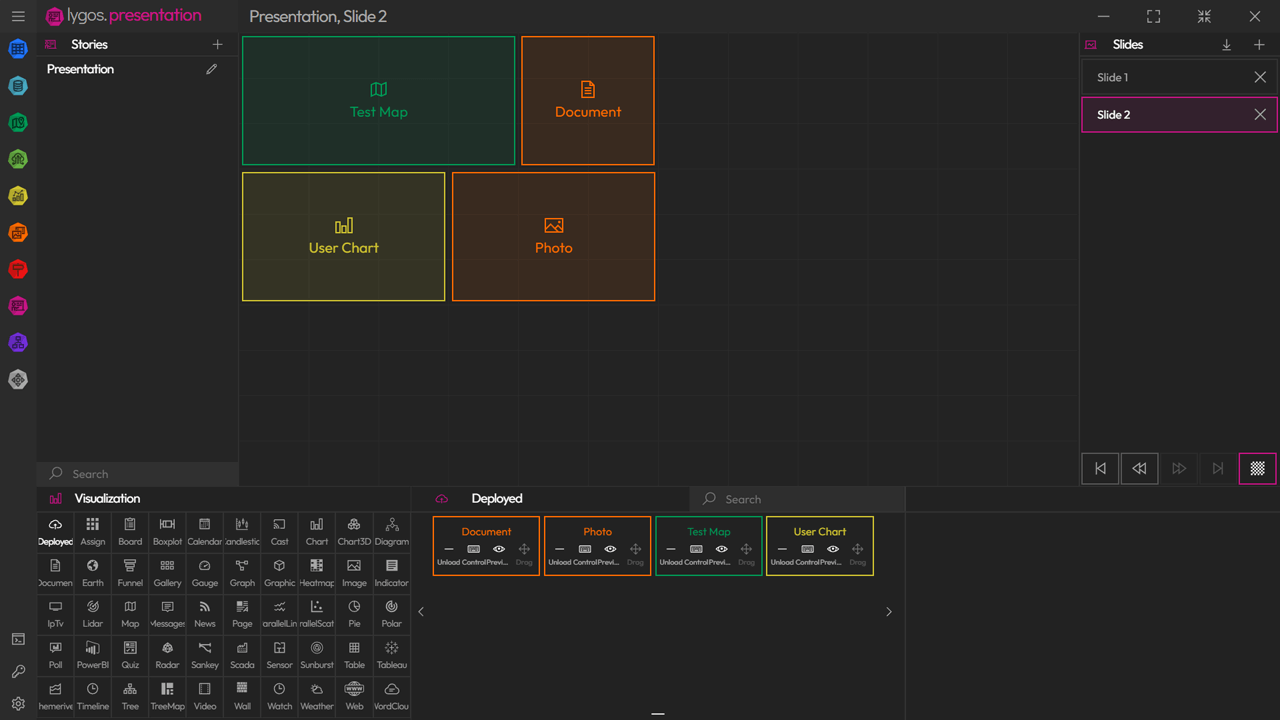Viewport: 1280px width, 720px height.
Task: Open the Sankey visualization
Action: [x=204, y=653]
